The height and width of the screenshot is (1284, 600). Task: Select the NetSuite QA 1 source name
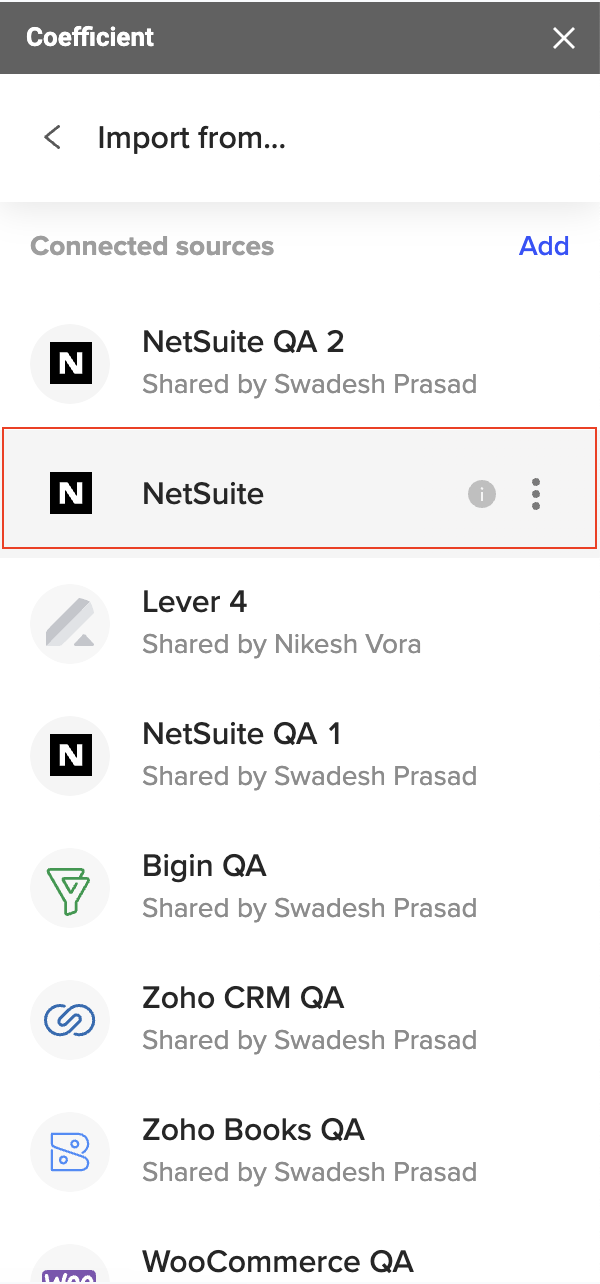pyautogui.click(x=242, y=734)
